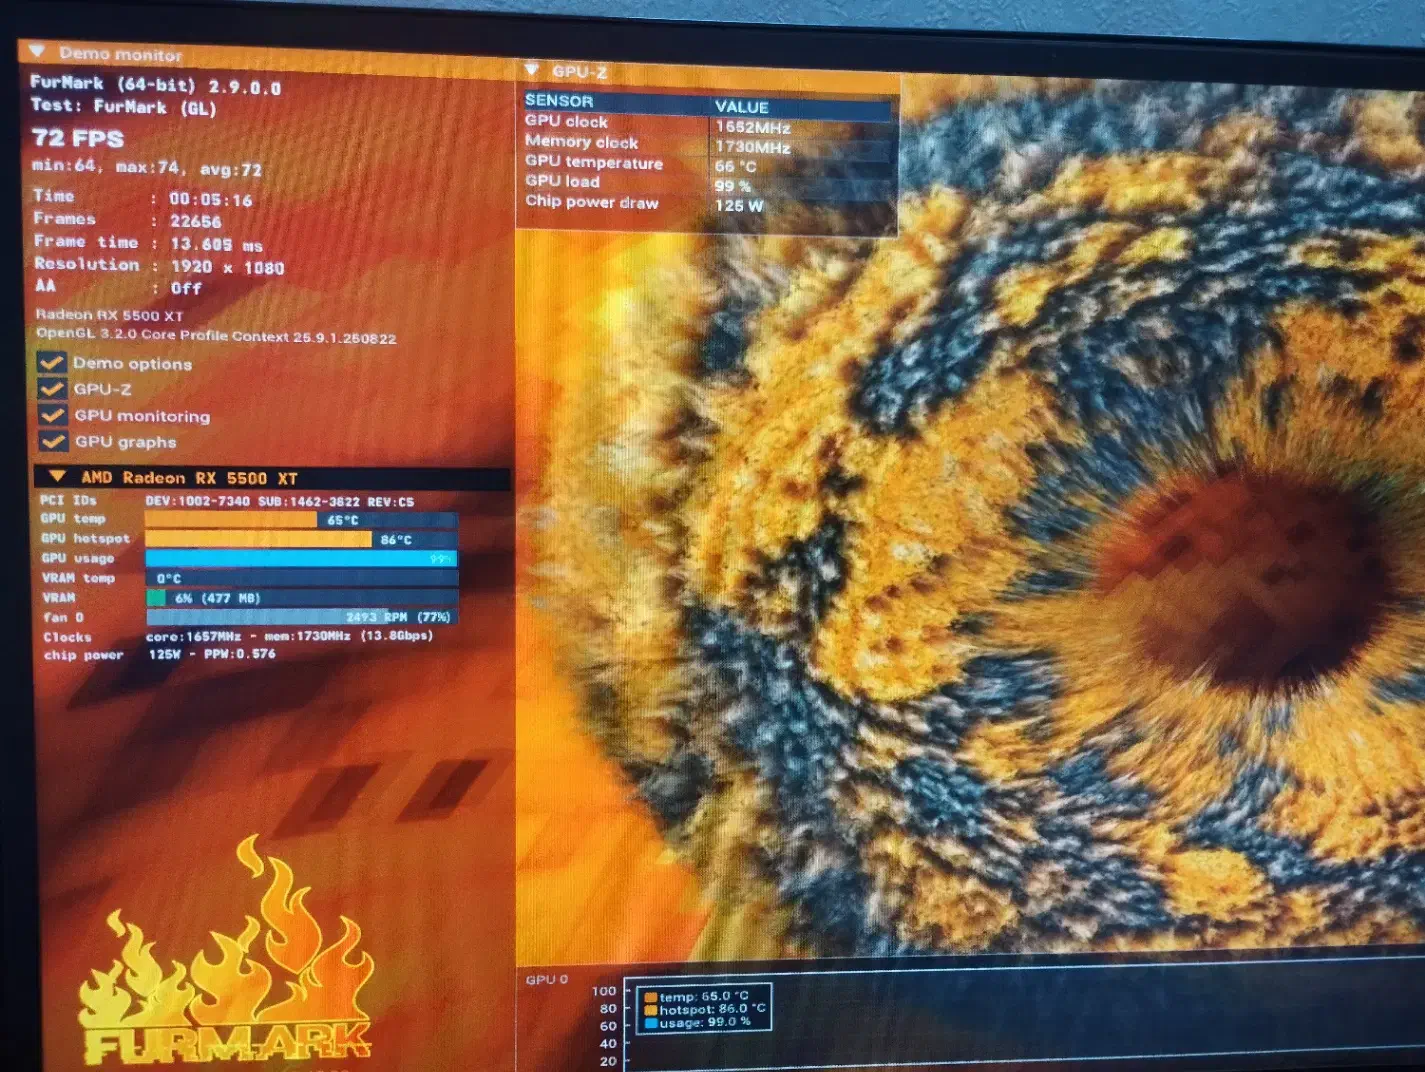The width and height of the screenshot is (1425, 1072).
Task: Click the GPU hotspot row label
Action: tap(85, 538)
